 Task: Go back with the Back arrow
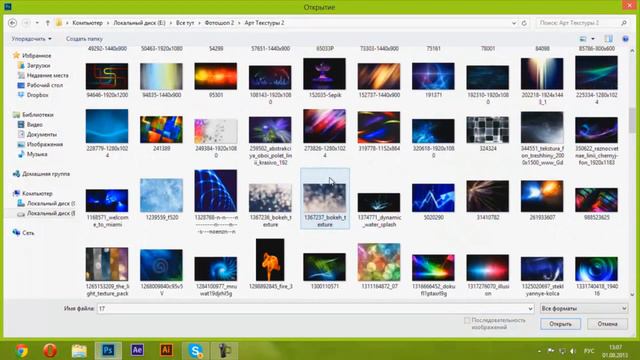(12, 23)
